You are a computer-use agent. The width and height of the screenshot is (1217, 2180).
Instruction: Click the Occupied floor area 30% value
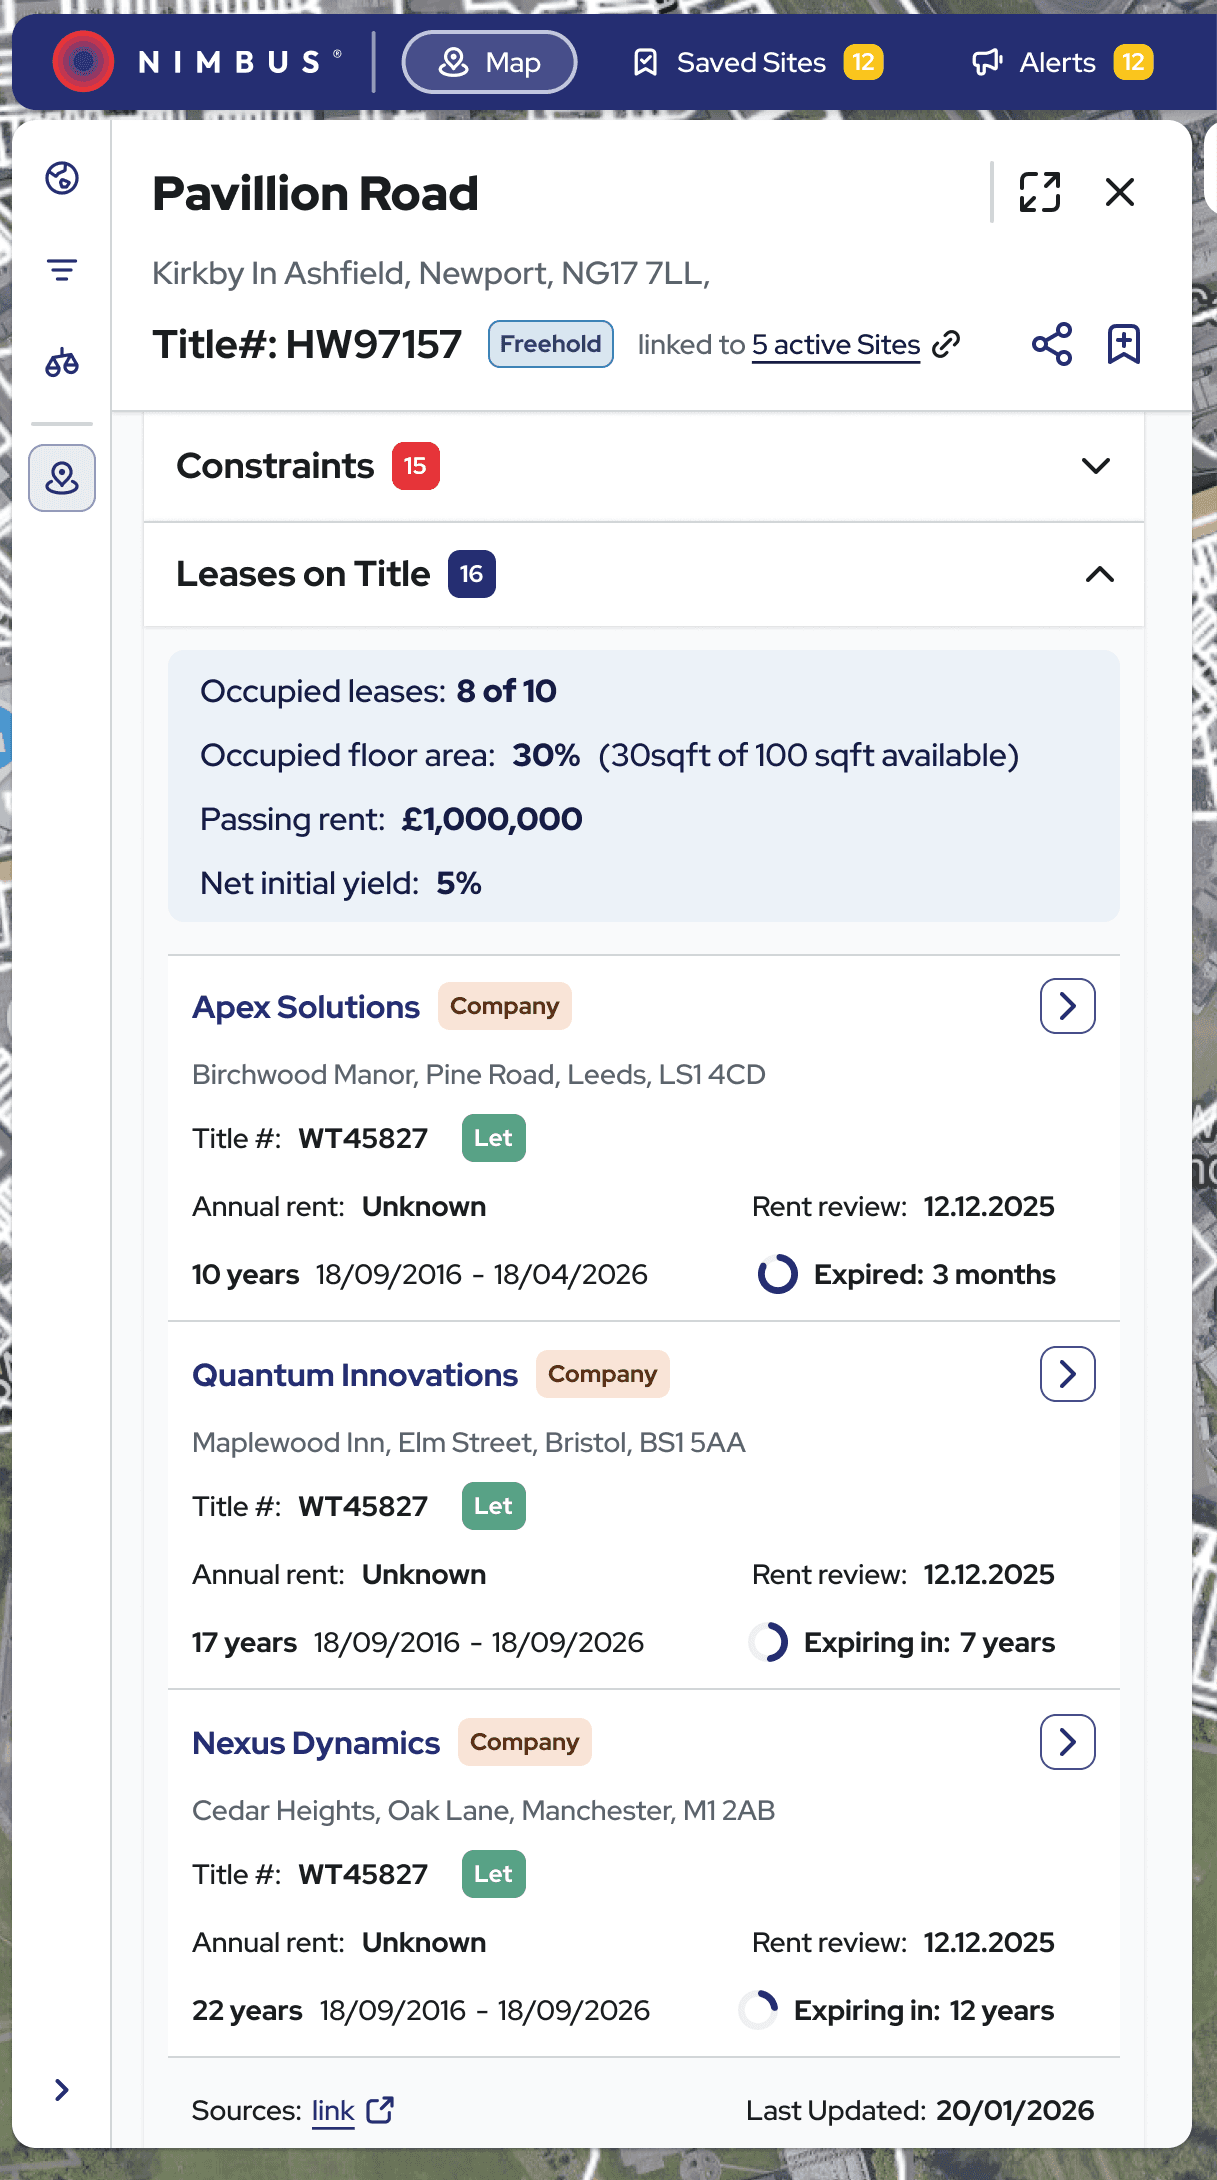tap(546, 755)
